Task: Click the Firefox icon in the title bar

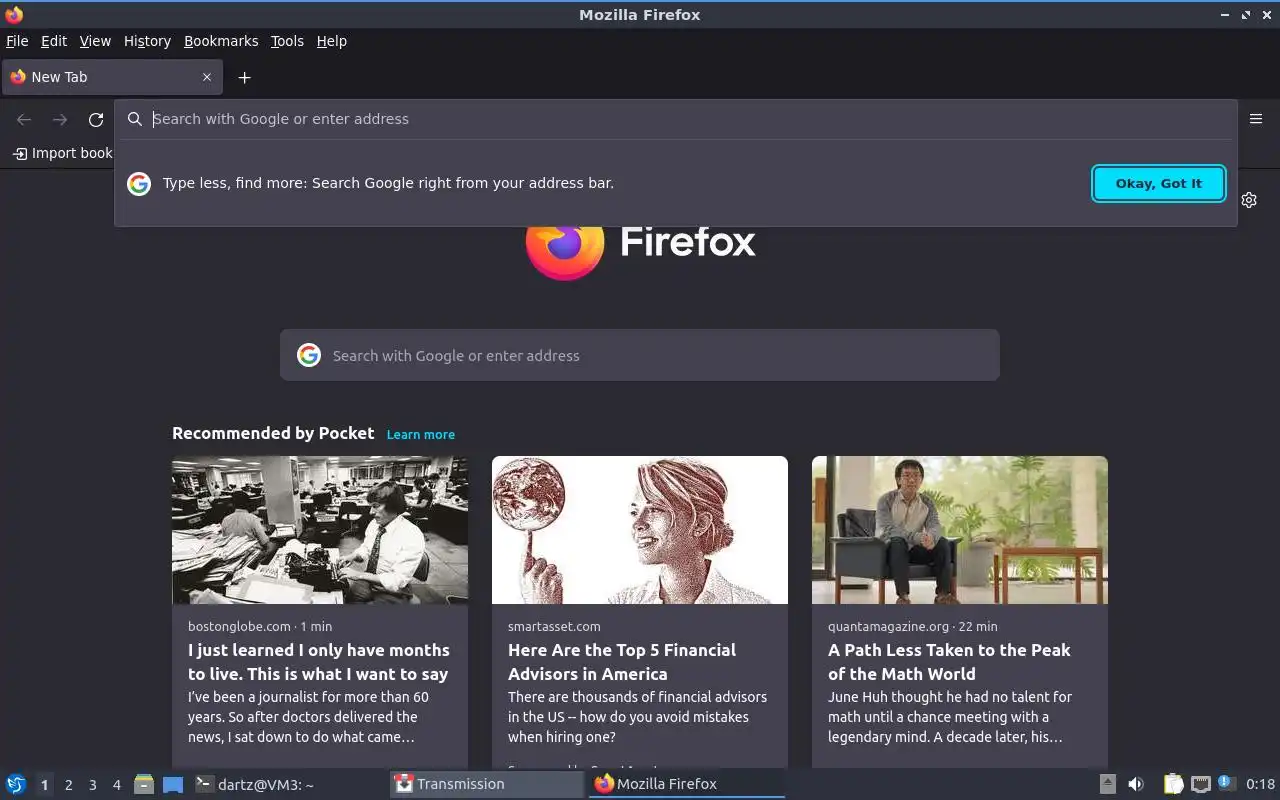Action: (x=14, y=14)
